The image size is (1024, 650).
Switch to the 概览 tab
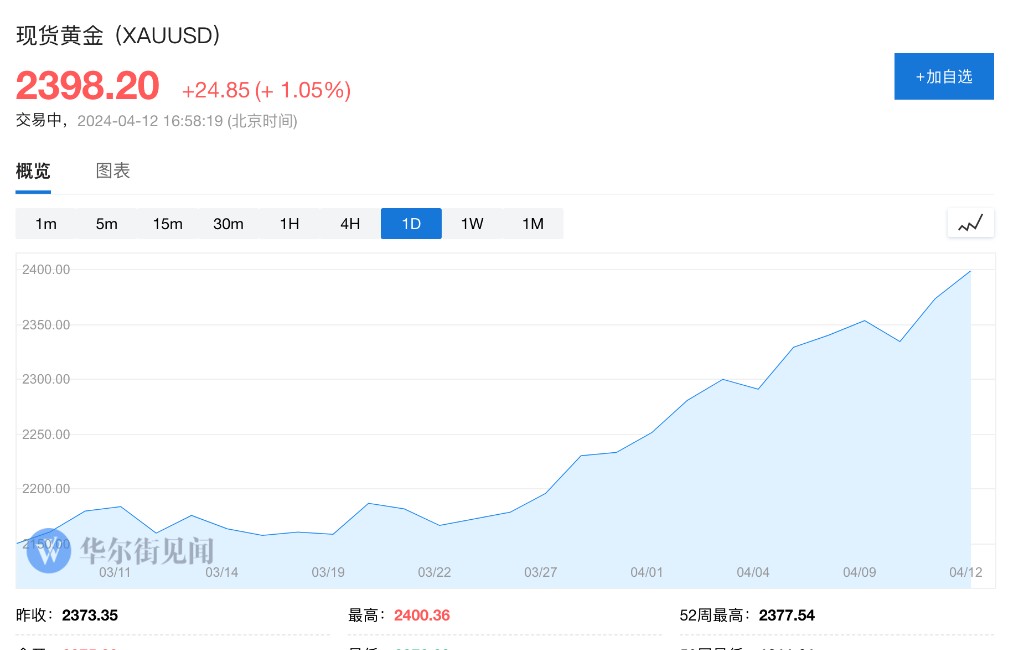(33, 171)
